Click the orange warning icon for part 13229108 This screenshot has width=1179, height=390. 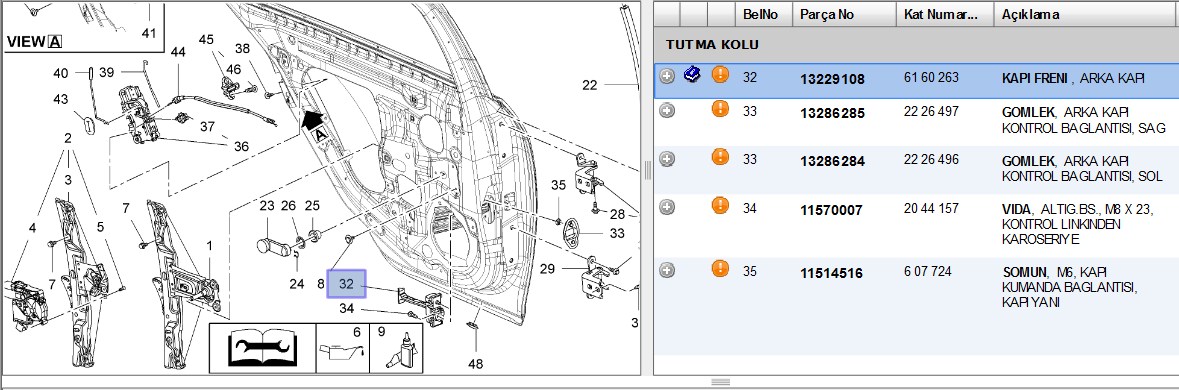coord(720,74)
